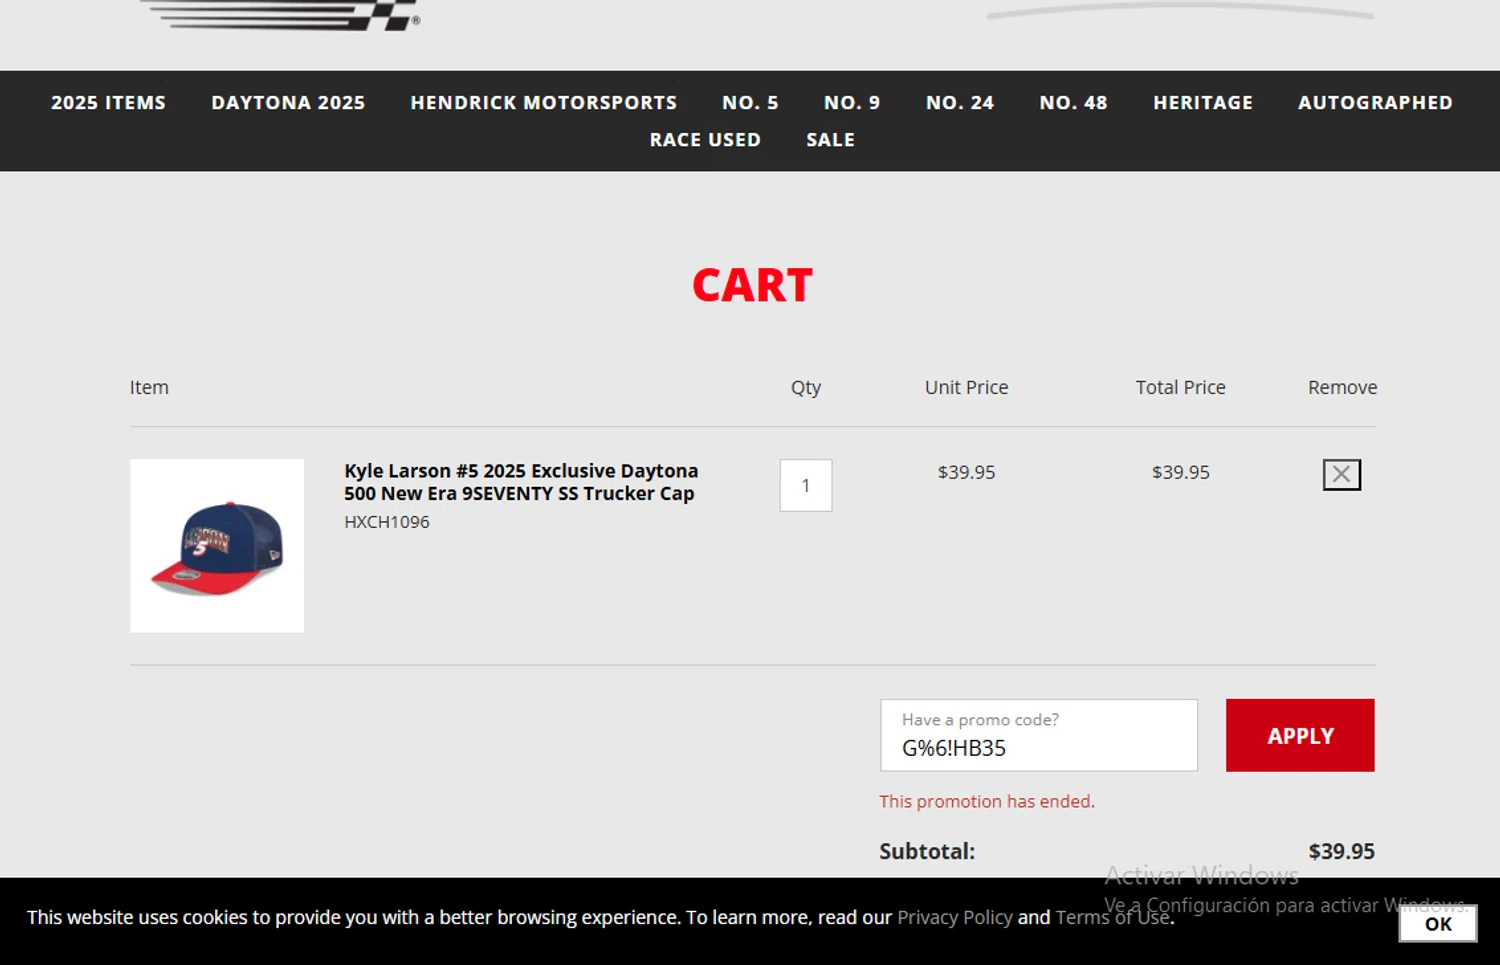Browse No. 48 merchandise
The image size is (1500, 965).
[x=1073, y=103]
